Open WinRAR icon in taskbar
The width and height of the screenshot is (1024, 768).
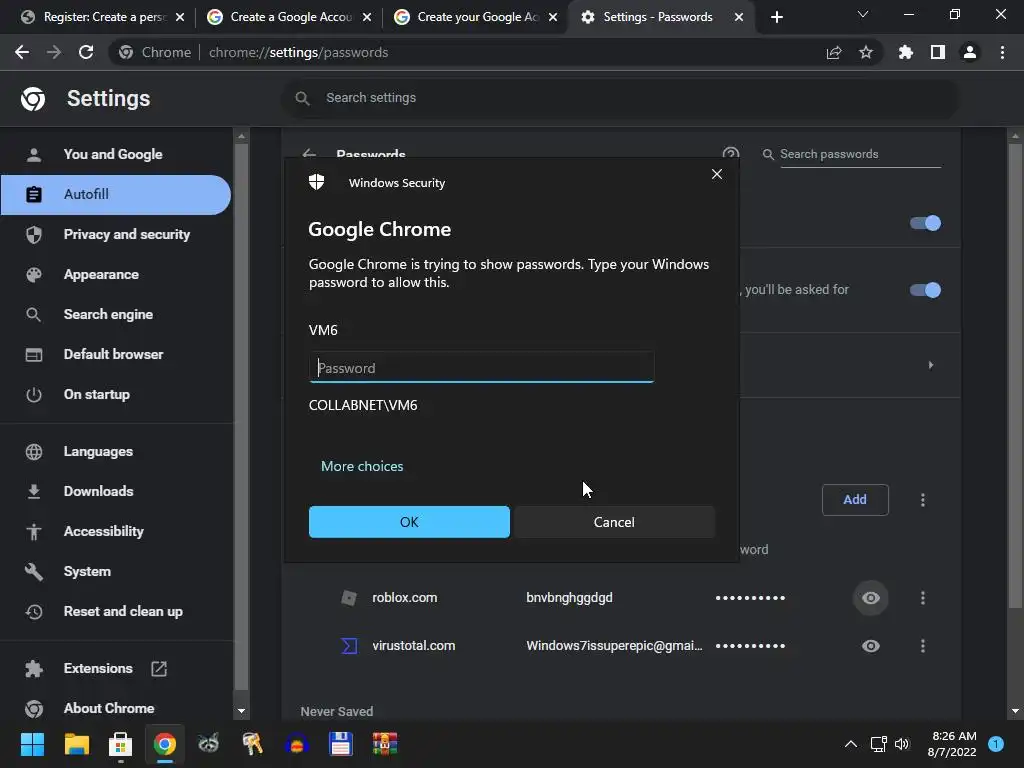385,744
